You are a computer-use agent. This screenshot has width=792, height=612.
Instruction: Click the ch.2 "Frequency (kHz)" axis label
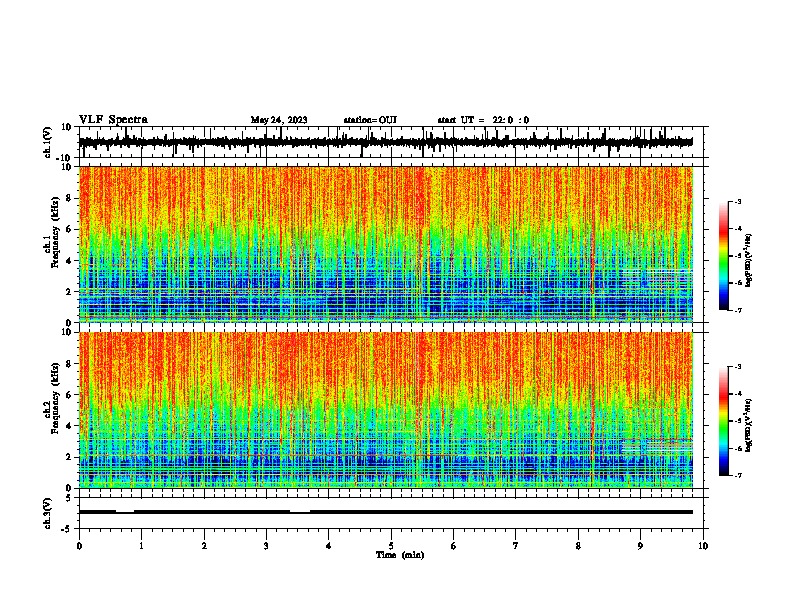[55, 398]
